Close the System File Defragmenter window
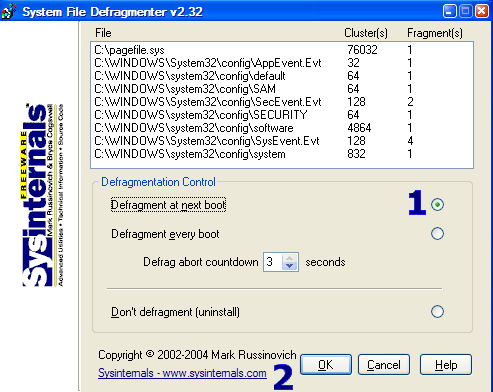The height and width of the screenshot is (392, 493). pos(482,11)
